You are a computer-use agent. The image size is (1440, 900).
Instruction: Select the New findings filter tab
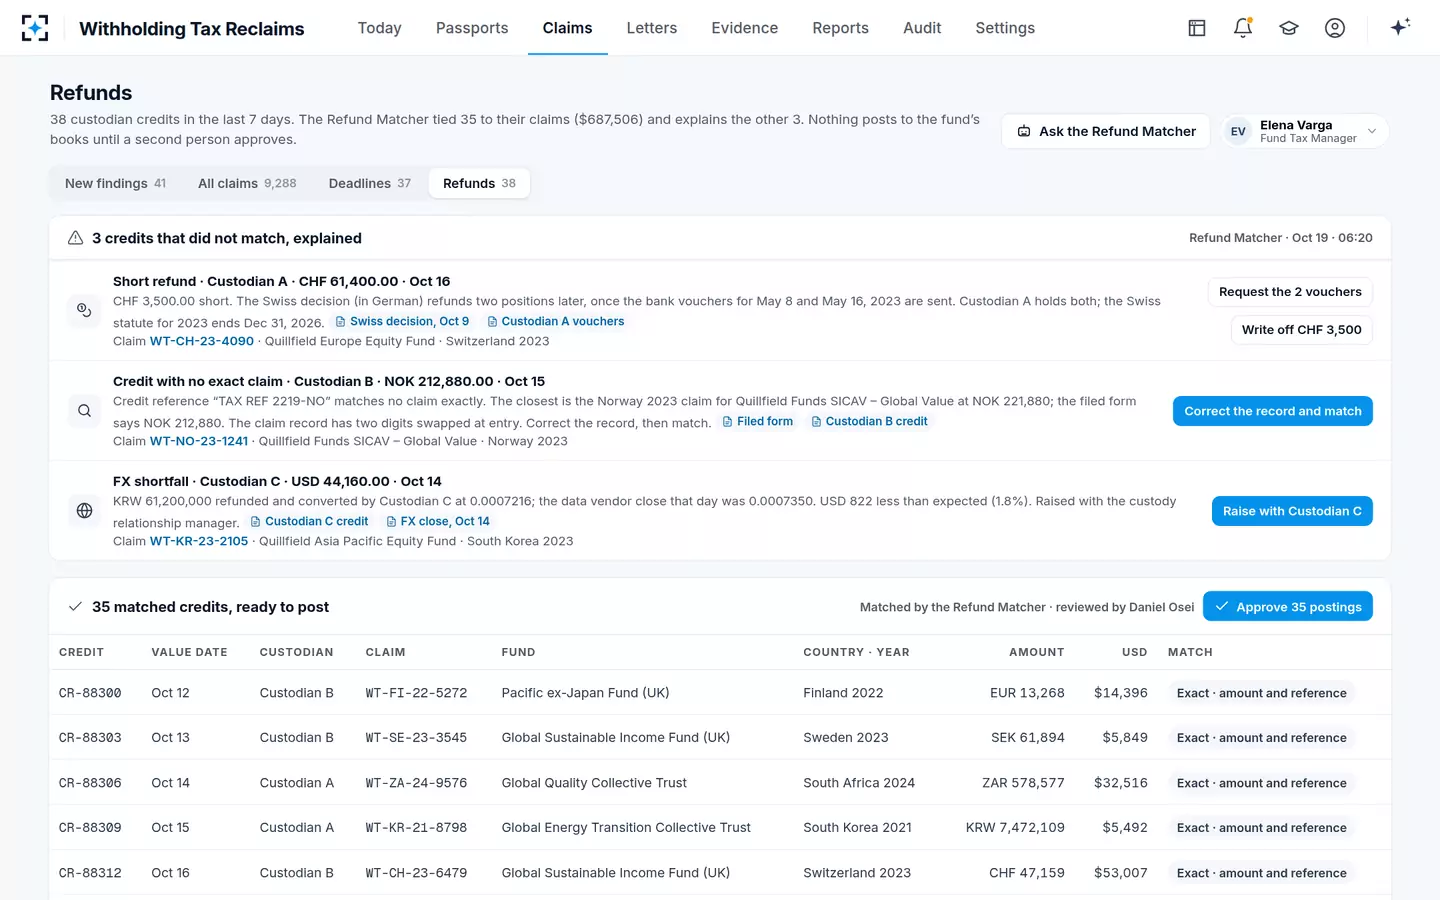point(116,183)
